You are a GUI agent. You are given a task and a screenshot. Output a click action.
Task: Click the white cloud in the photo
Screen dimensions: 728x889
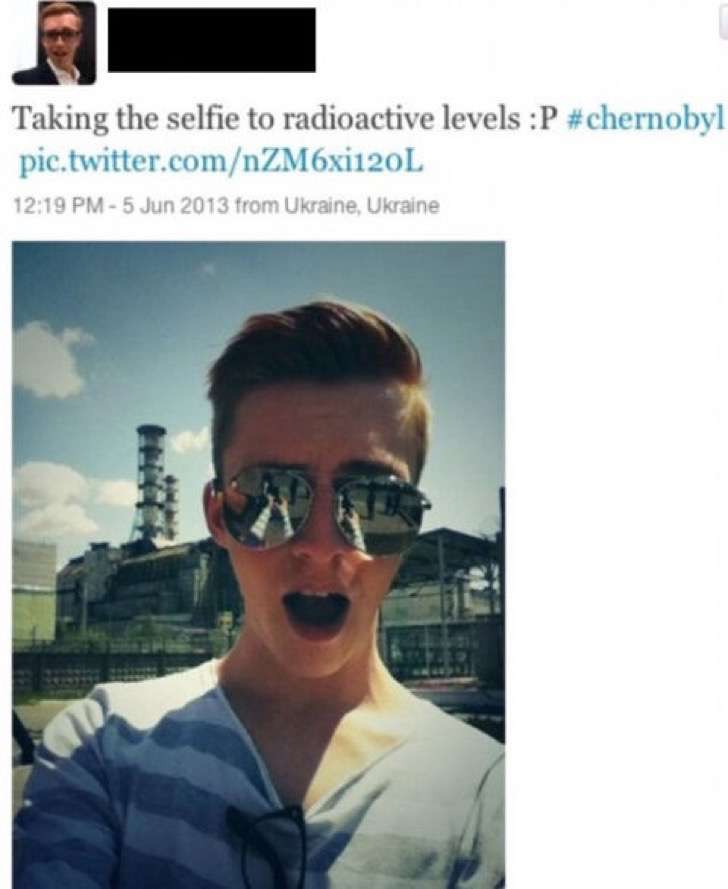tap(48, 358)
